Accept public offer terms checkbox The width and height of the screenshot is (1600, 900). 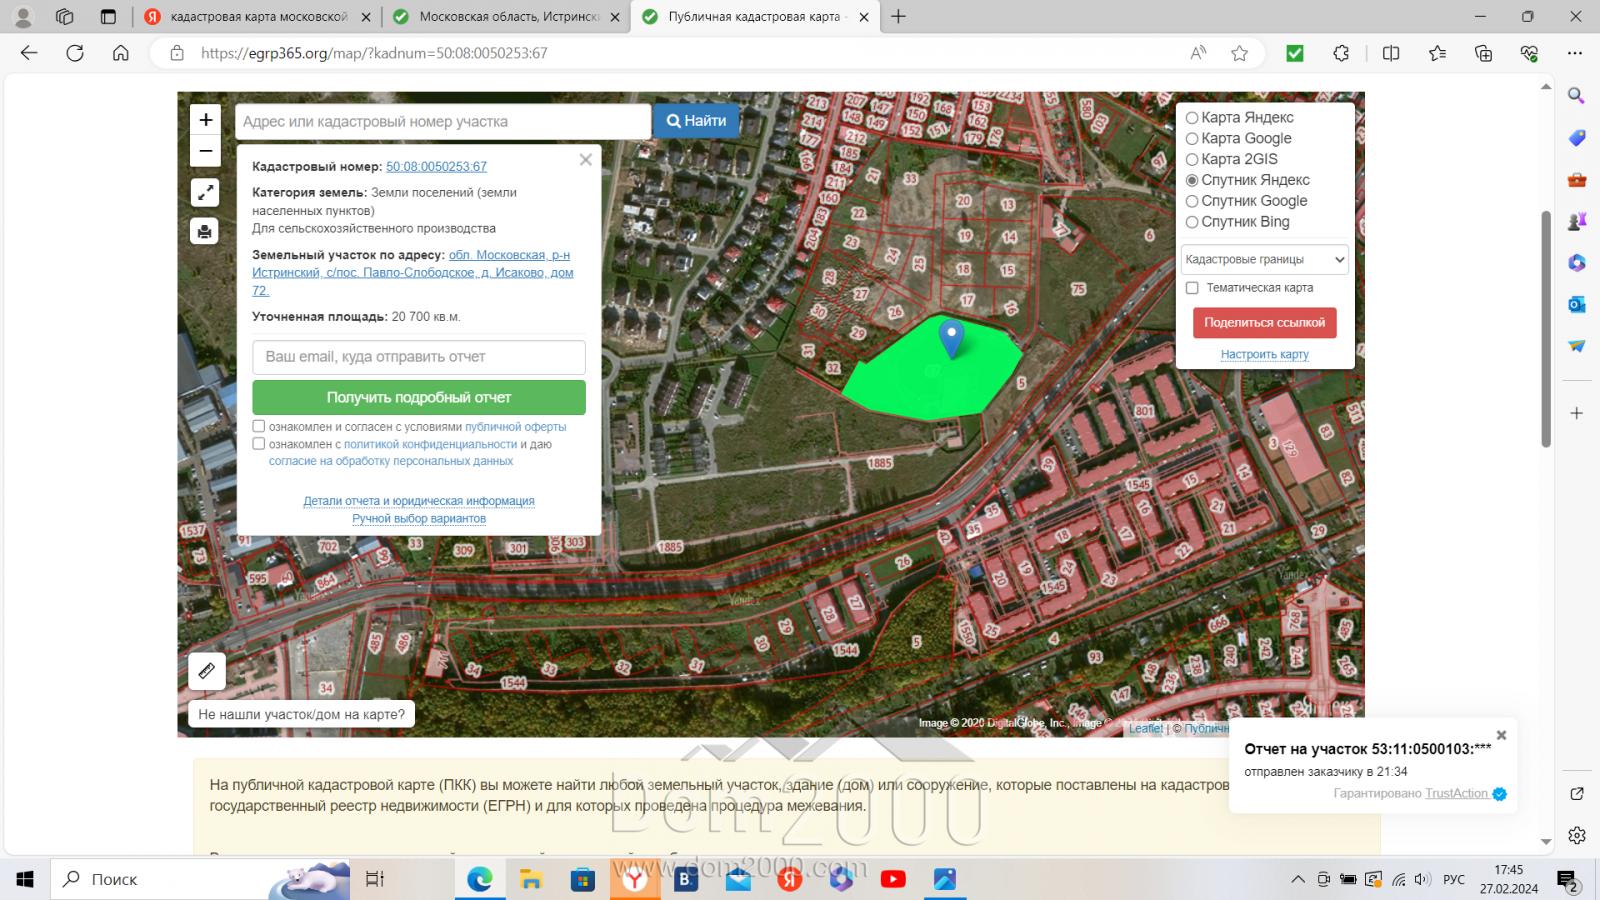[259, 426]
